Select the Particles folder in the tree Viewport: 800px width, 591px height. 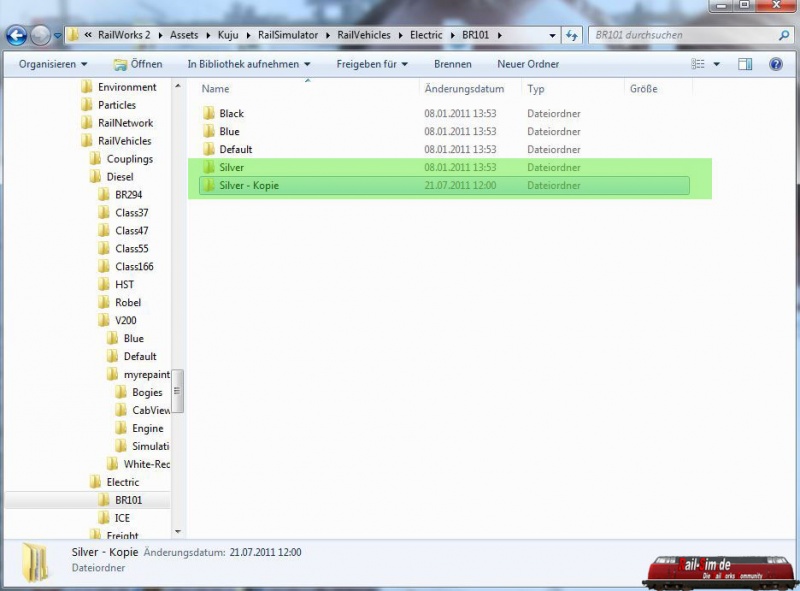(109, 105)
